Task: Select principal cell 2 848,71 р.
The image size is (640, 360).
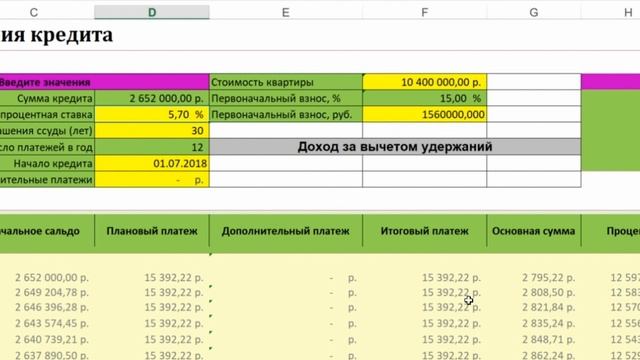Action: click(548, 339)
